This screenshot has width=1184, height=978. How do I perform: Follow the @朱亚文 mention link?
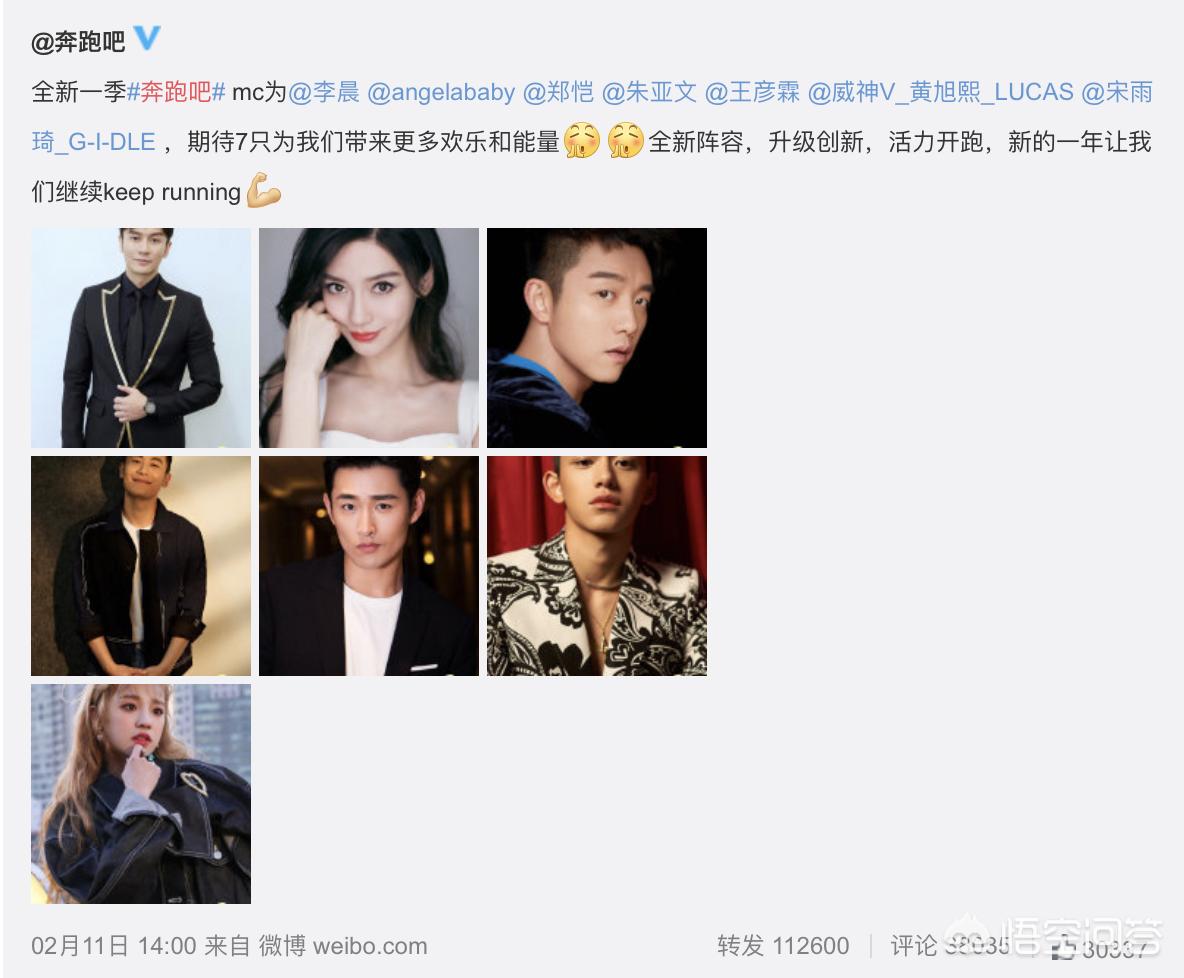pyautogui.click(x=649, y=92)
